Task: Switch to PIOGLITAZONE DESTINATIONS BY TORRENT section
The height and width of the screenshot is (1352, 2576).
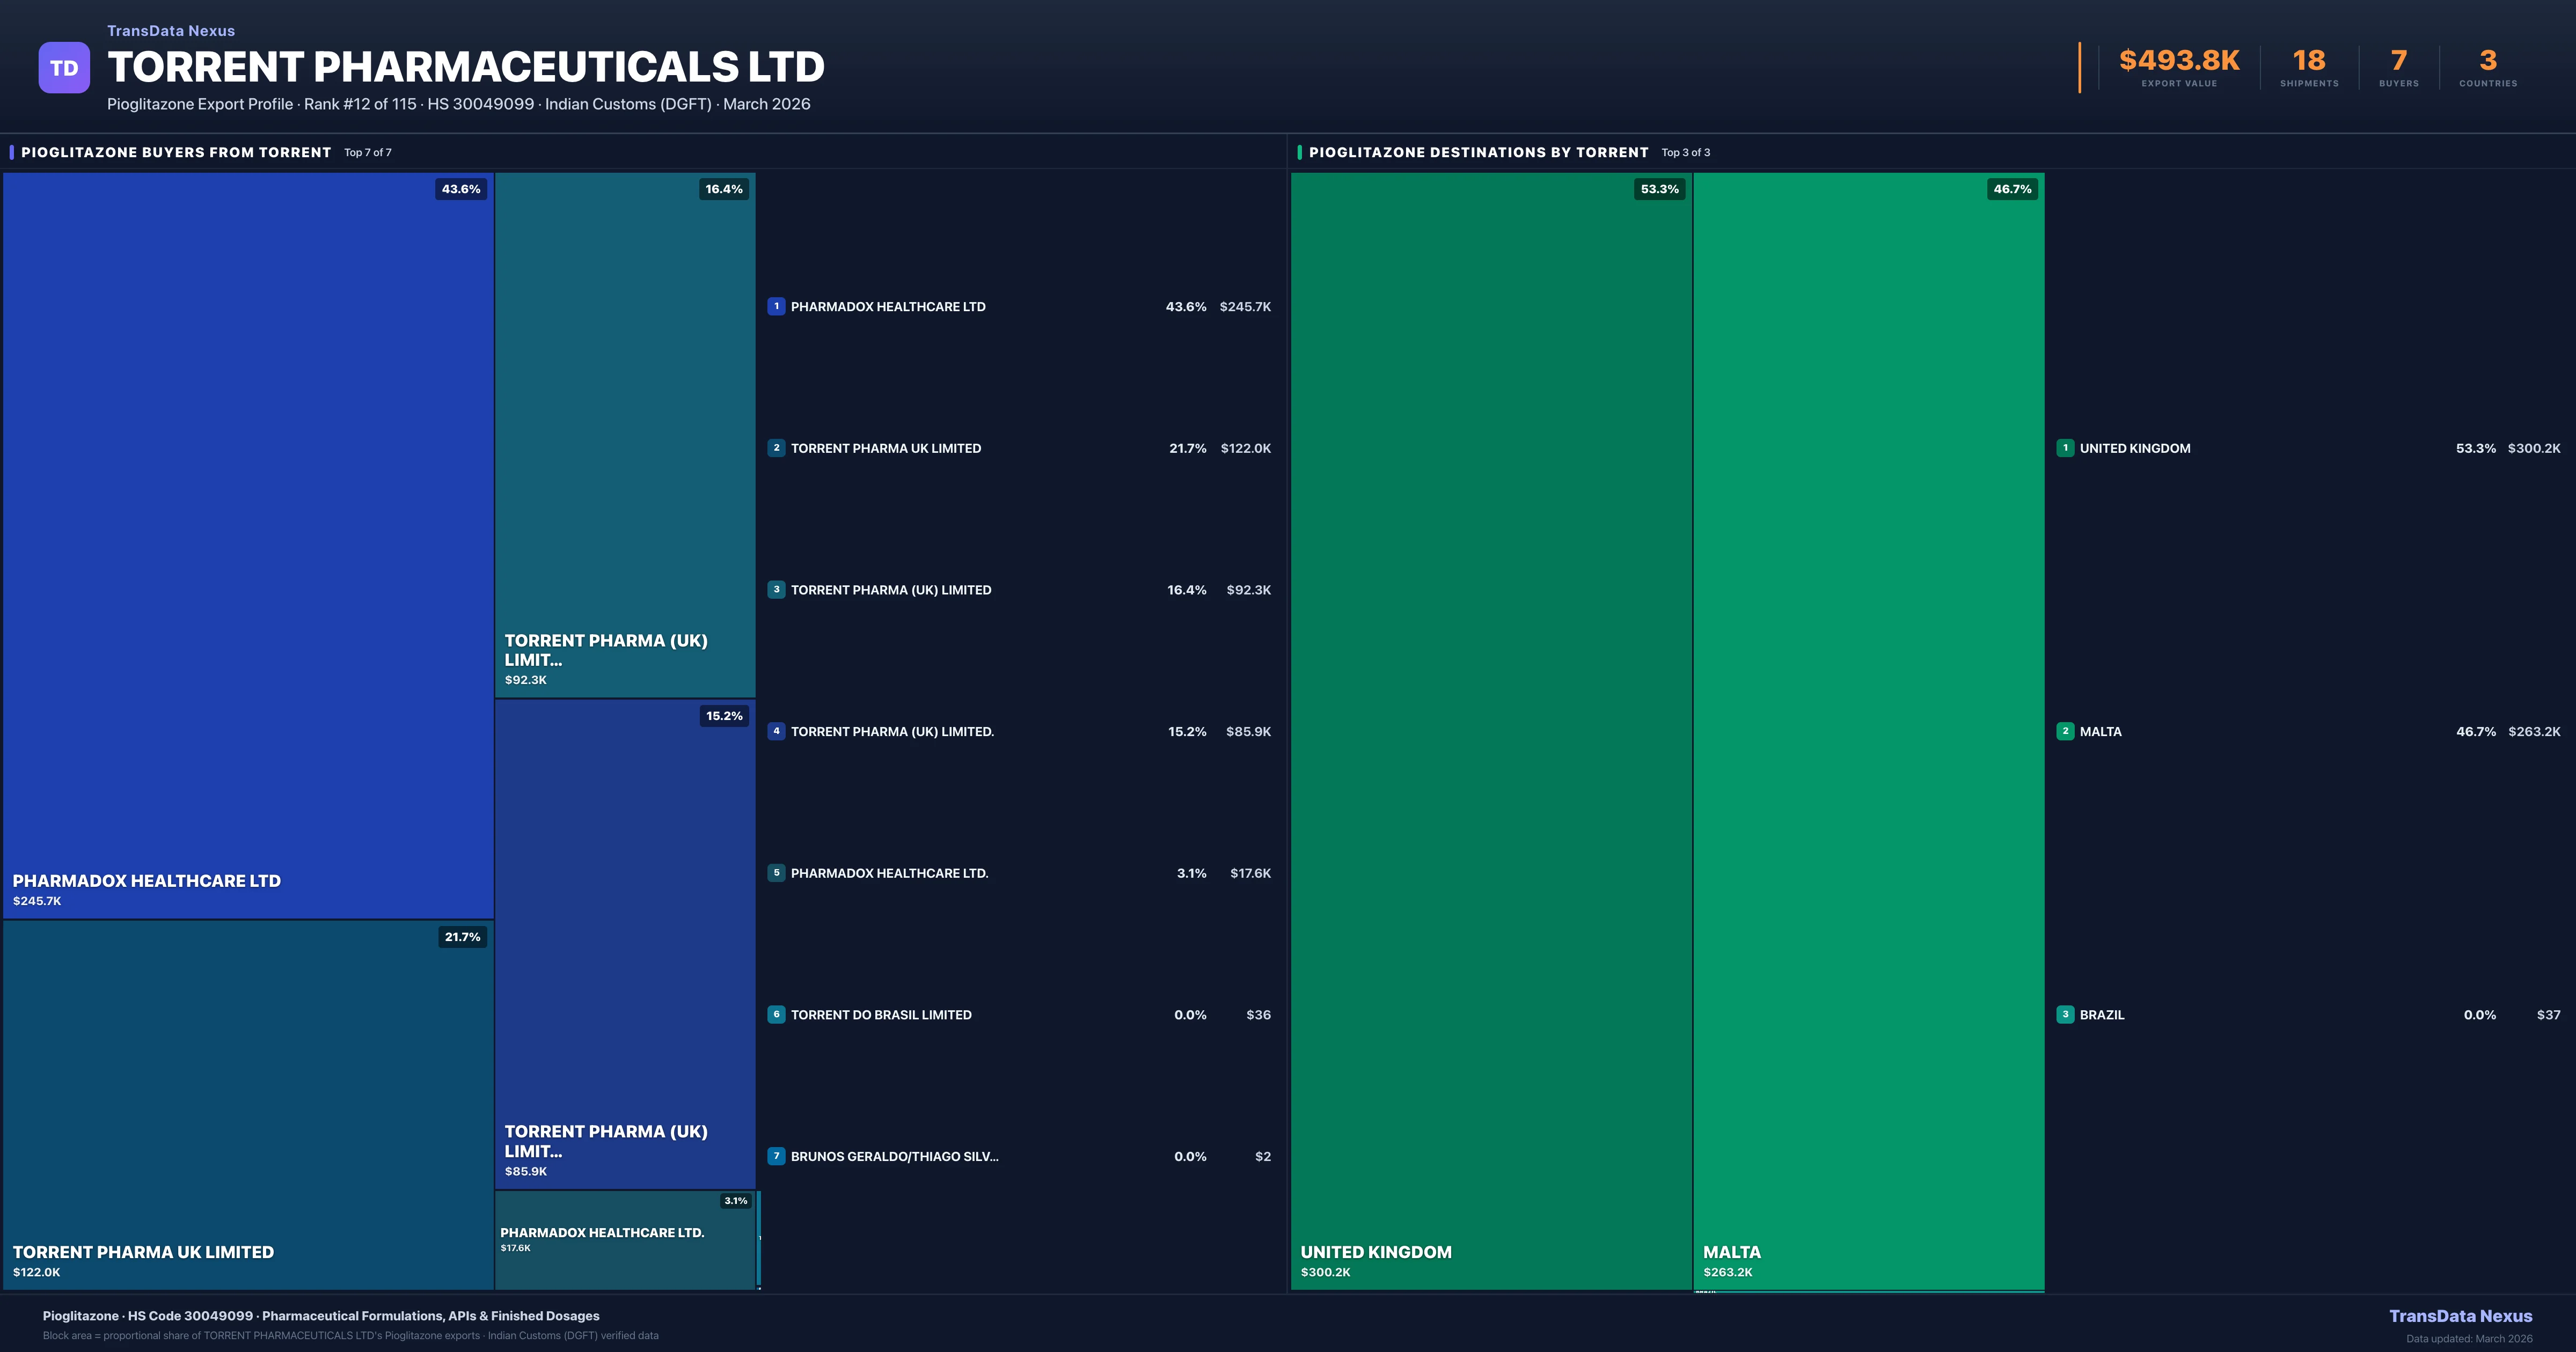Action: (1478, 152)
